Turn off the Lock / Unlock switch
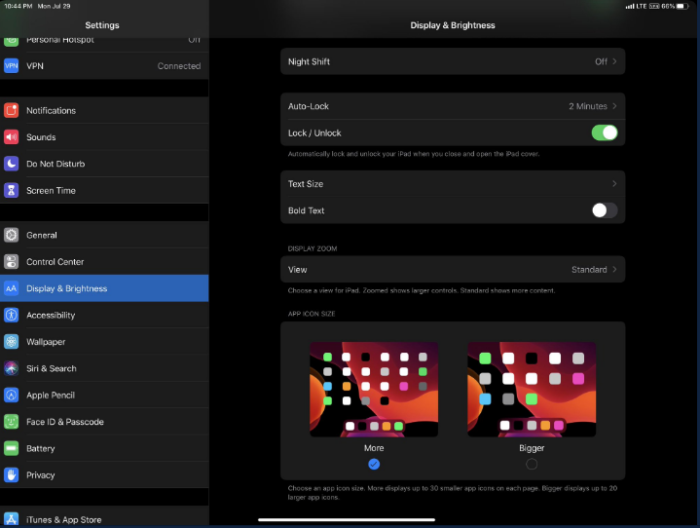This screenshot has width=700, height=528. tap(604, 133)
